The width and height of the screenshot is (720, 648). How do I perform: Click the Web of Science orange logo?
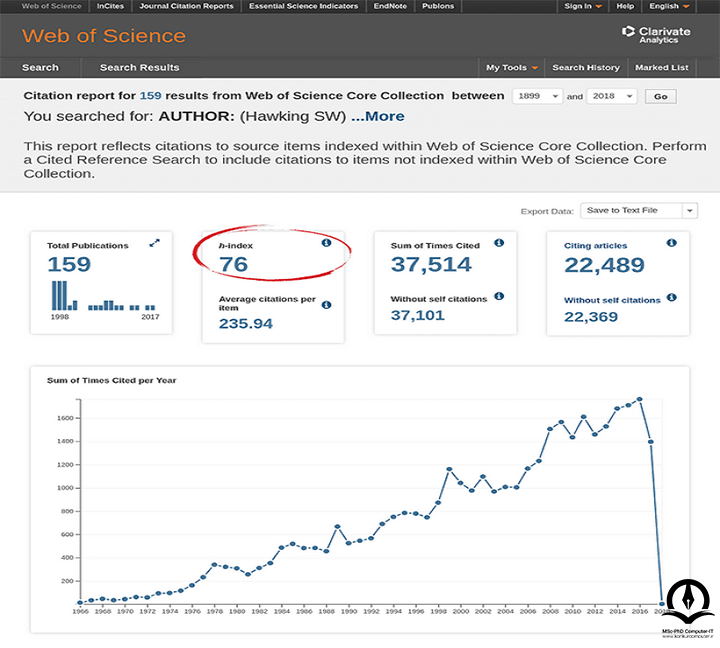(104, 36)
